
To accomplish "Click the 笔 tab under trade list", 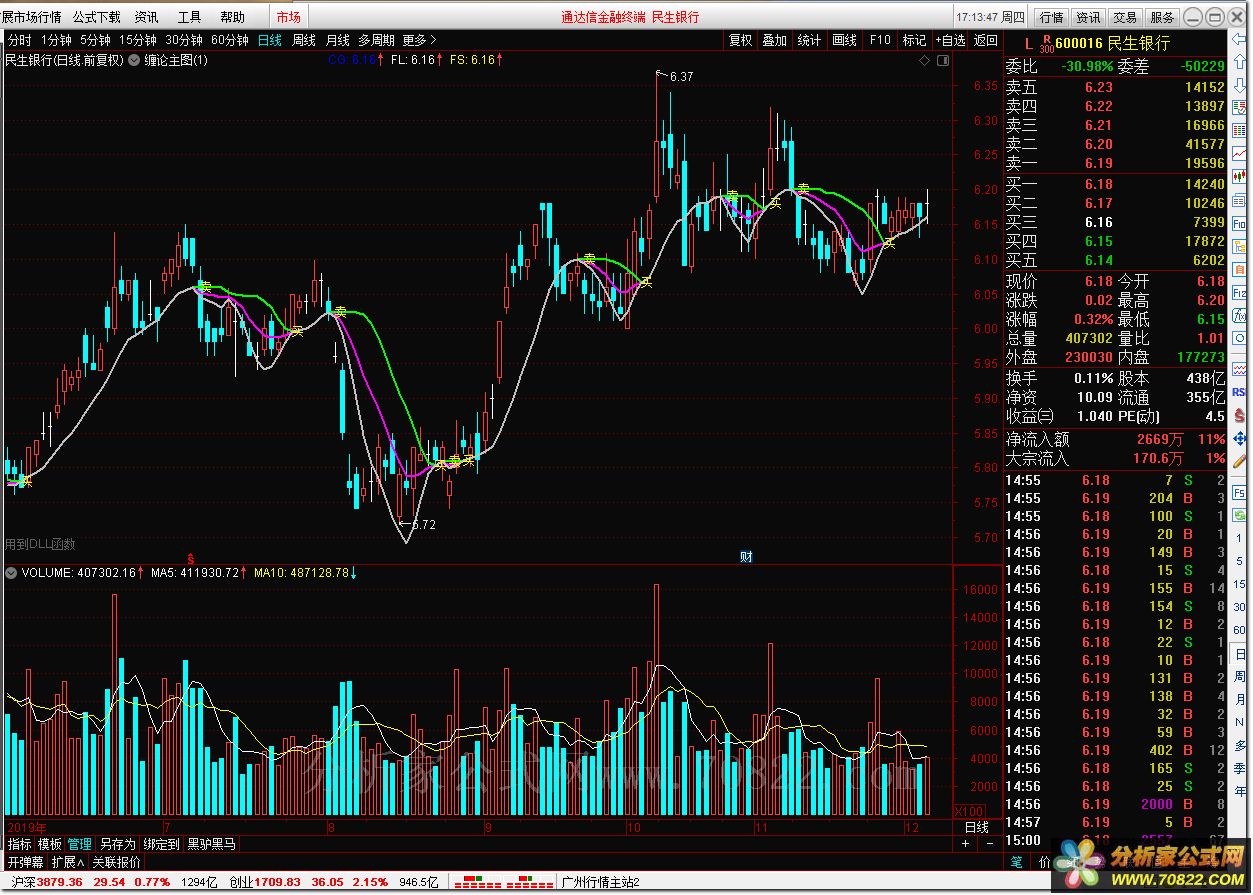I will click(1016, 861).
